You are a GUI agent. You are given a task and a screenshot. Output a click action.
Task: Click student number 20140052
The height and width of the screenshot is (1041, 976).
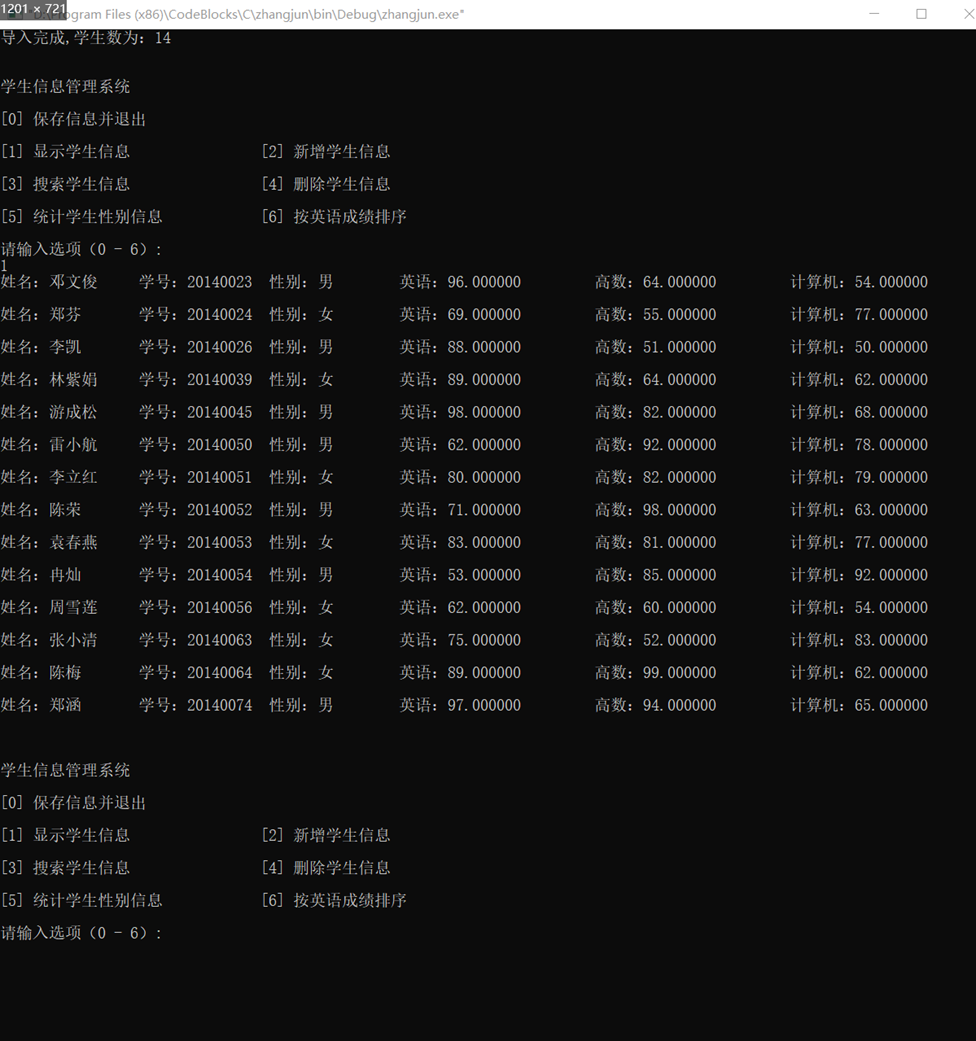220,510
